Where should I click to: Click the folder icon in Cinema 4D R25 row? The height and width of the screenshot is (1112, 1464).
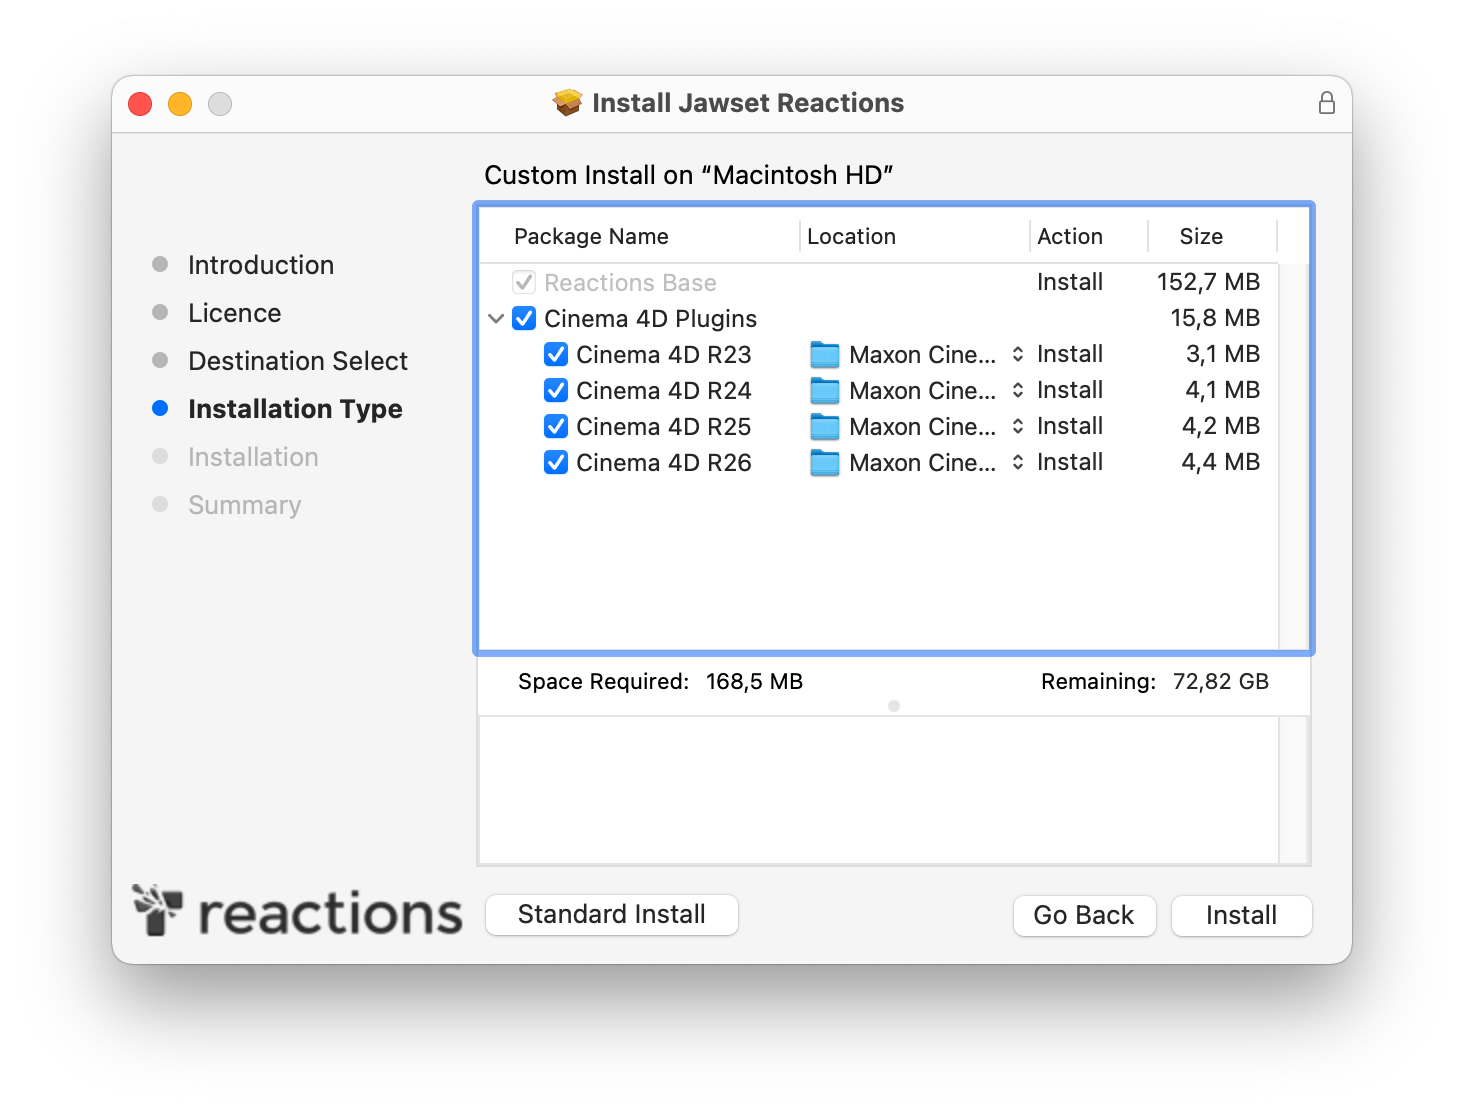tap(825, 427)
